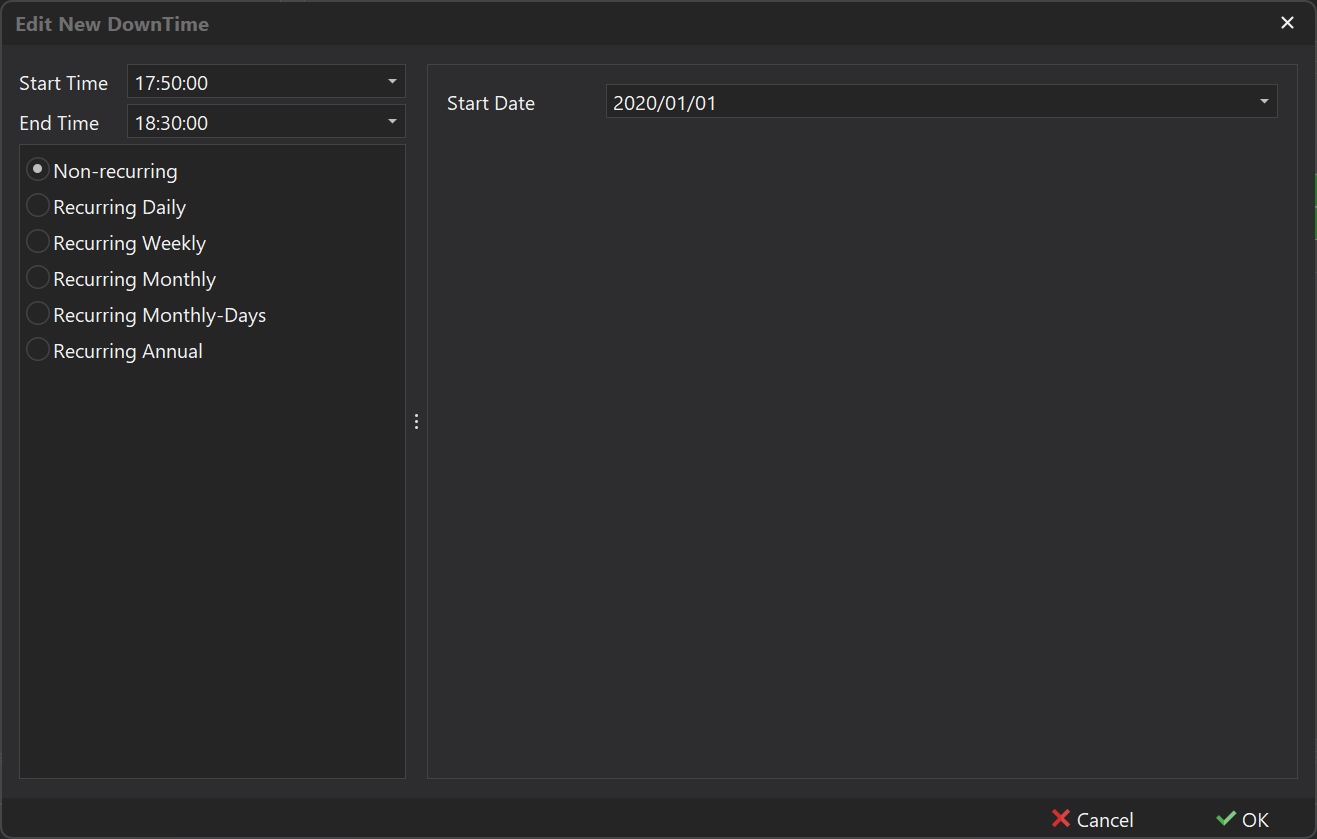
Task: Enable Recurring Daily recurrence
Action: [x=37, y=205]
